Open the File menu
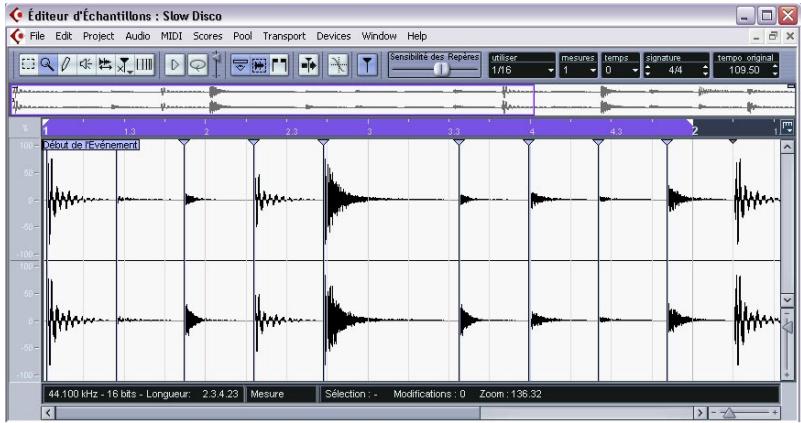This screenshot has height=423, width=801. (x=37, y=36)
